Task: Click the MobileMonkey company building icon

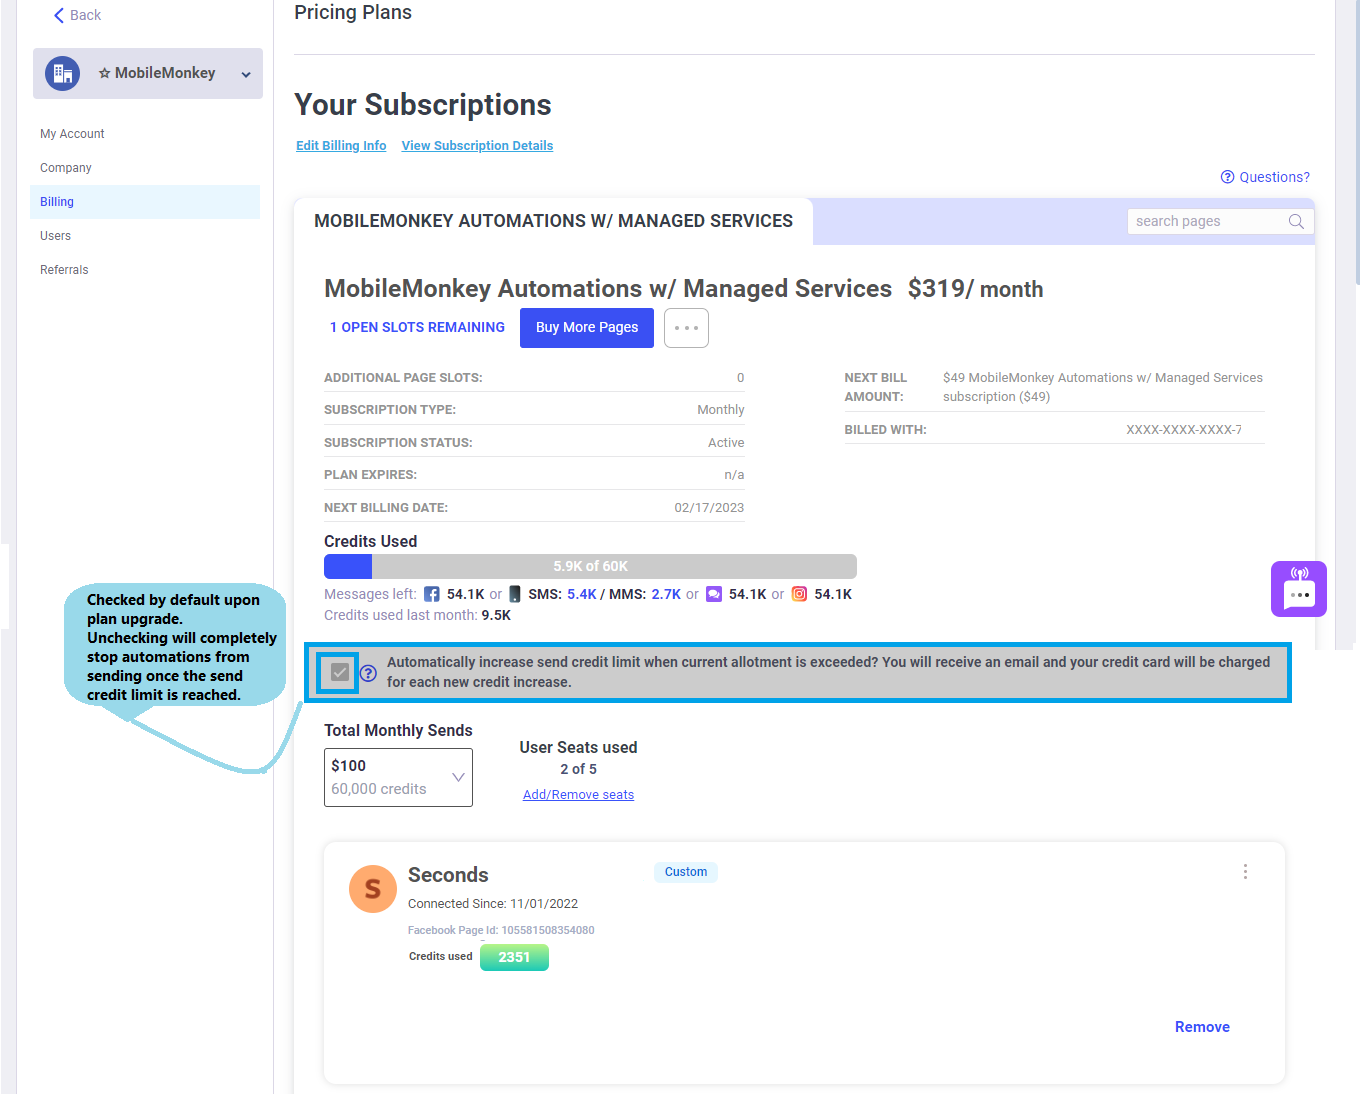Action: pyautogui.click(x=63, y=73)
